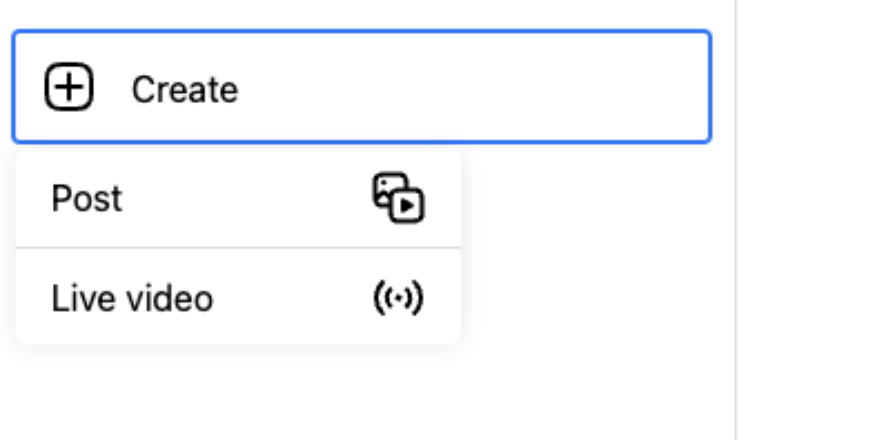
Task: Select the stacked media icon in the menu
Action: click(398, 197)
